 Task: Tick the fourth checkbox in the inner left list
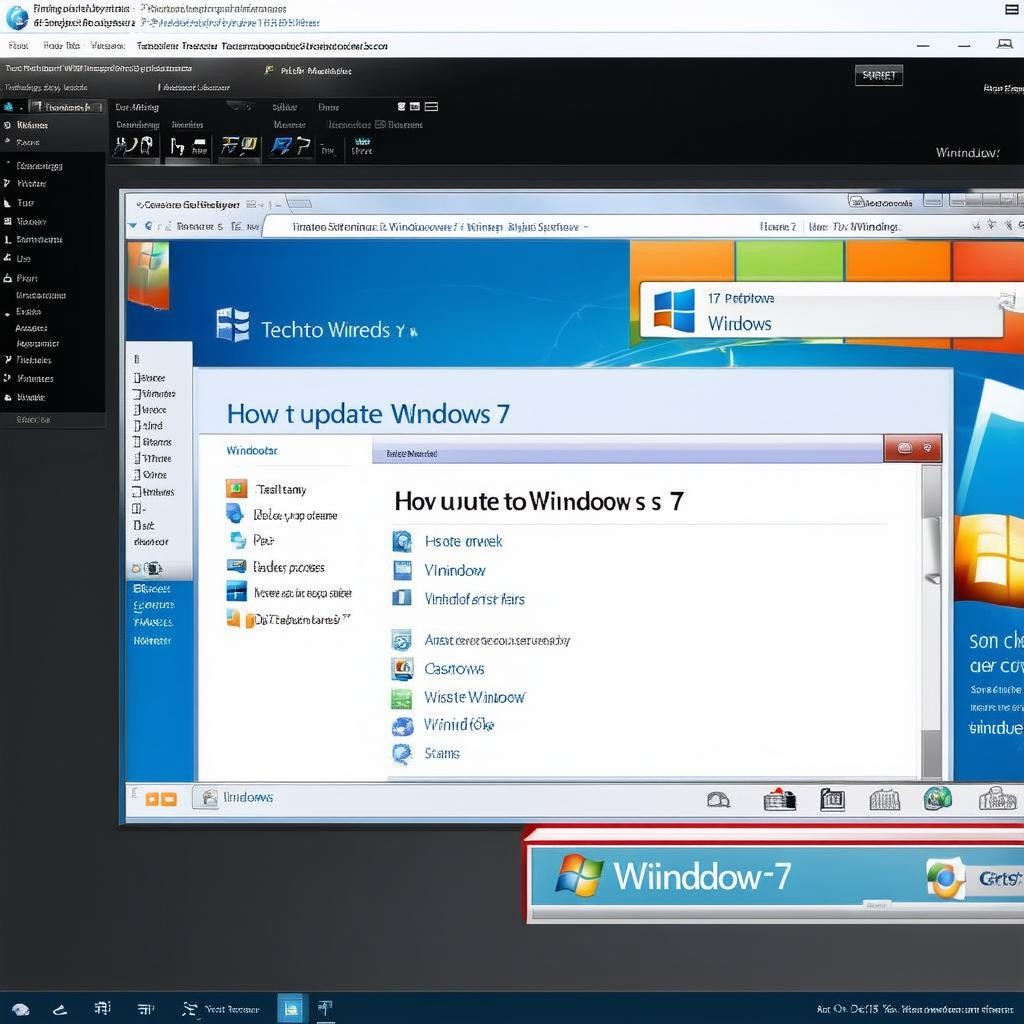point(138,426)
